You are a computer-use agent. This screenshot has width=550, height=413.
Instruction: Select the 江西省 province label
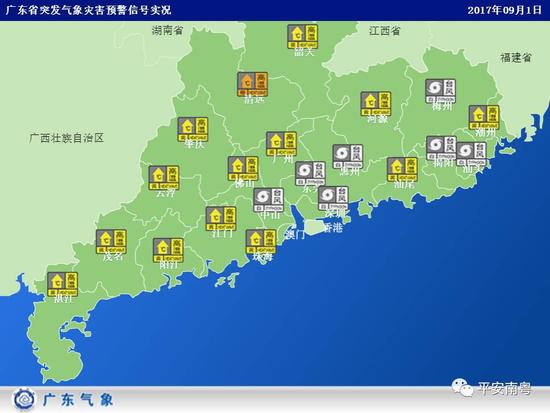384,31
